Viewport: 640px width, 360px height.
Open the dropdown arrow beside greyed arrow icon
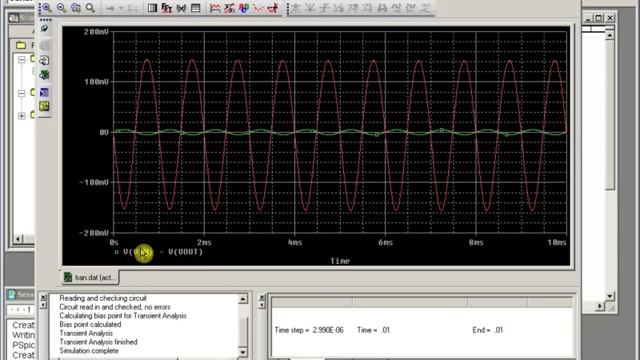click(121, 8)
